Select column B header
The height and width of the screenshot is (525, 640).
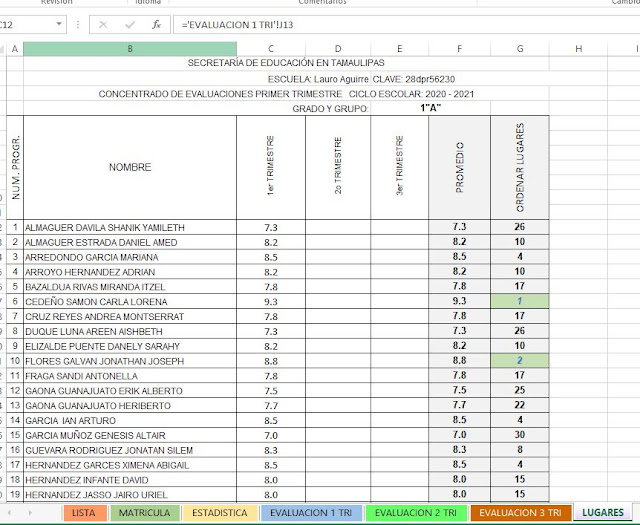pos(130,49)
